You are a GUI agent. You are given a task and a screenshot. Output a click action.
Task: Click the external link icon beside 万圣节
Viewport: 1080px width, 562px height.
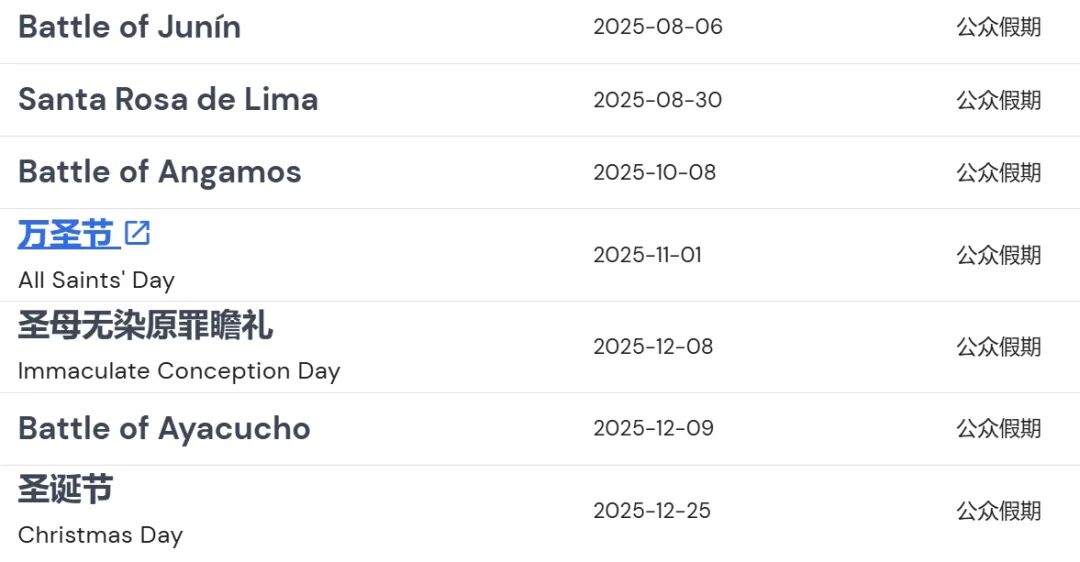tap(137, 233)
